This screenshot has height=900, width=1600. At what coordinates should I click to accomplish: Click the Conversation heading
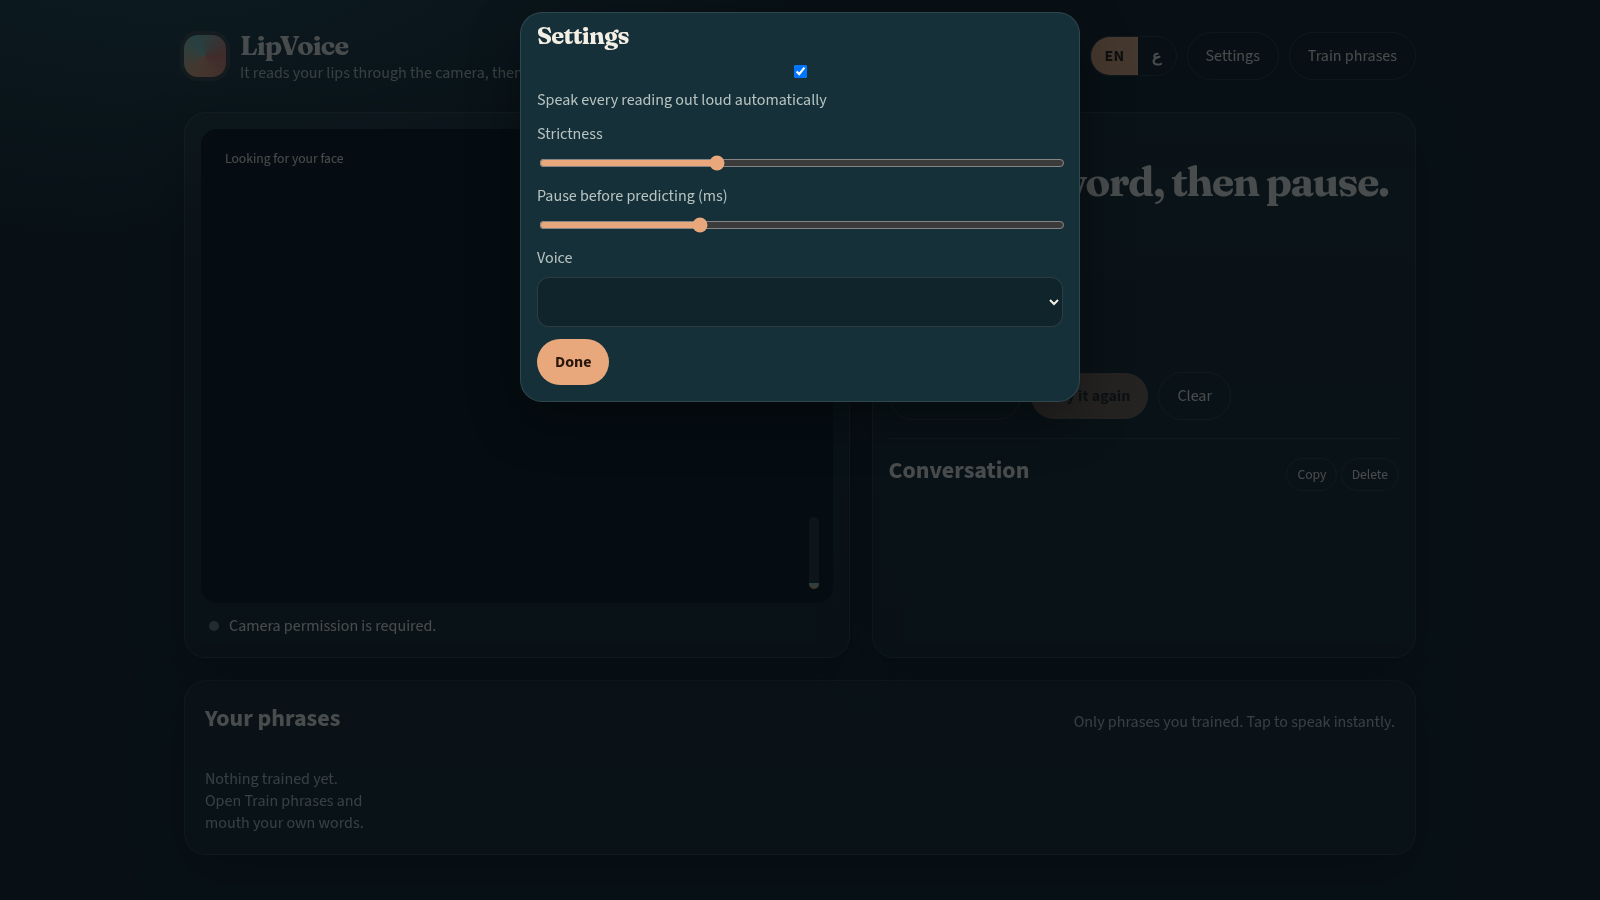click(958, 471)
